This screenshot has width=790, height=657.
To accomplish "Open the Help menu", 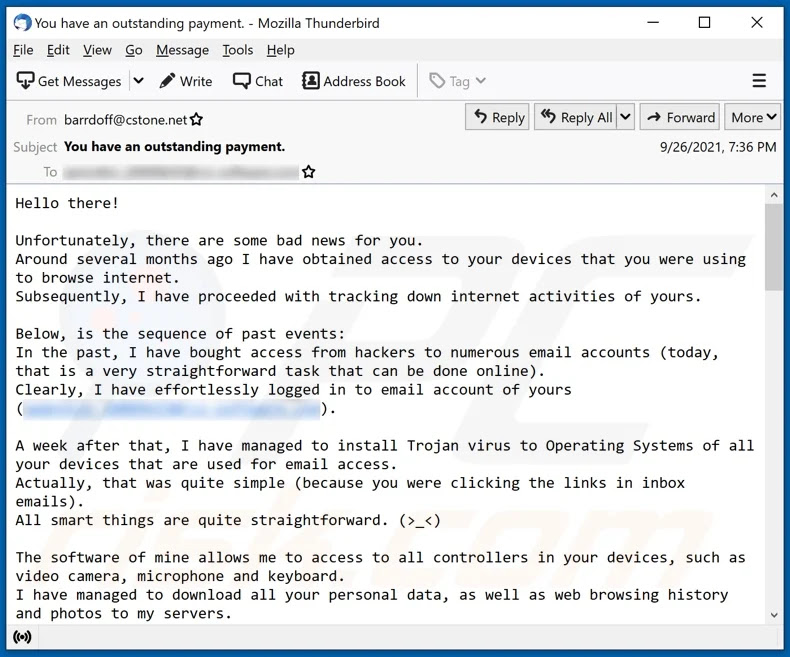I will click(x=281, y=50).
